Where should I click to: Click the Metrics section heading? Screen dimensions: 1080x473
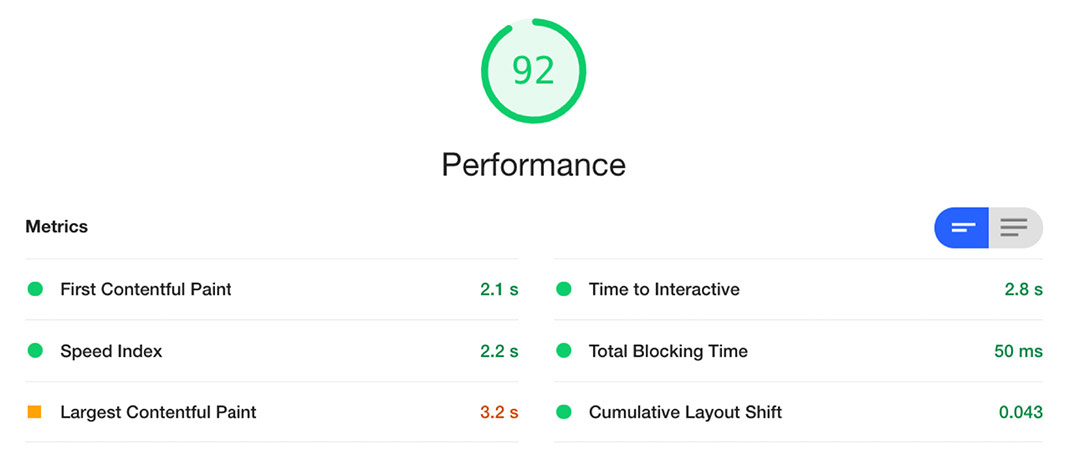[57, 227]
